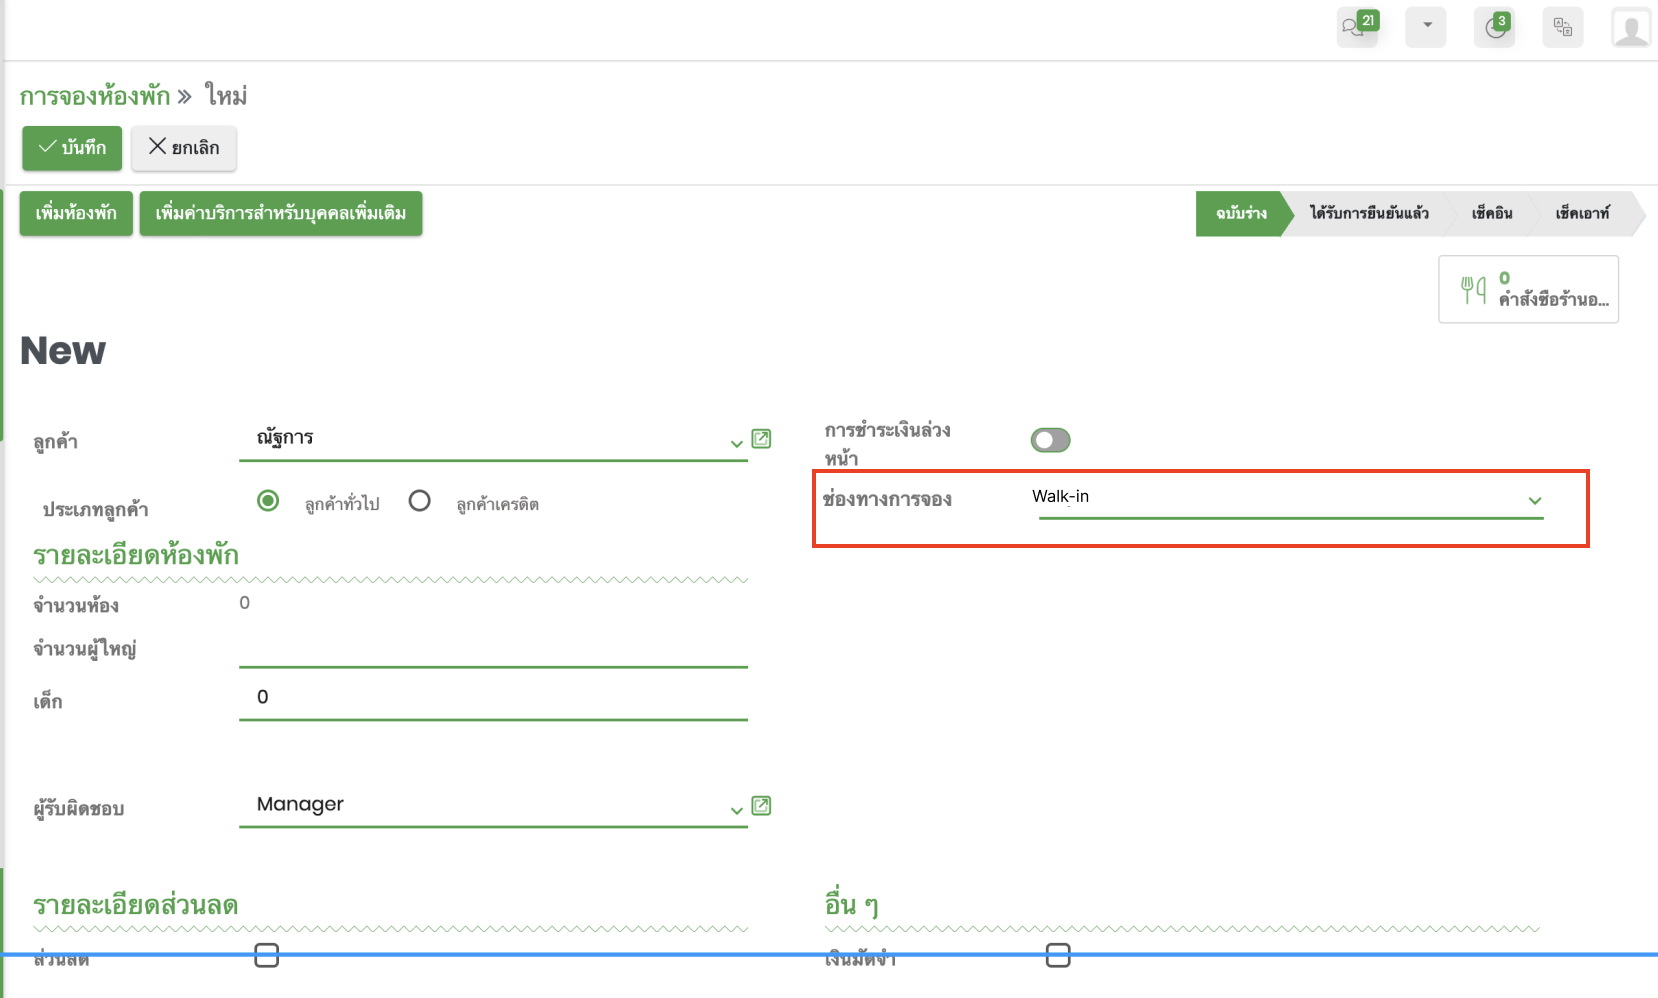Image resolution: width=1658 pixels, height=998 pixels.
Task: Click the ยกเลิก cancel button
Action: click(x=184, y=148)
